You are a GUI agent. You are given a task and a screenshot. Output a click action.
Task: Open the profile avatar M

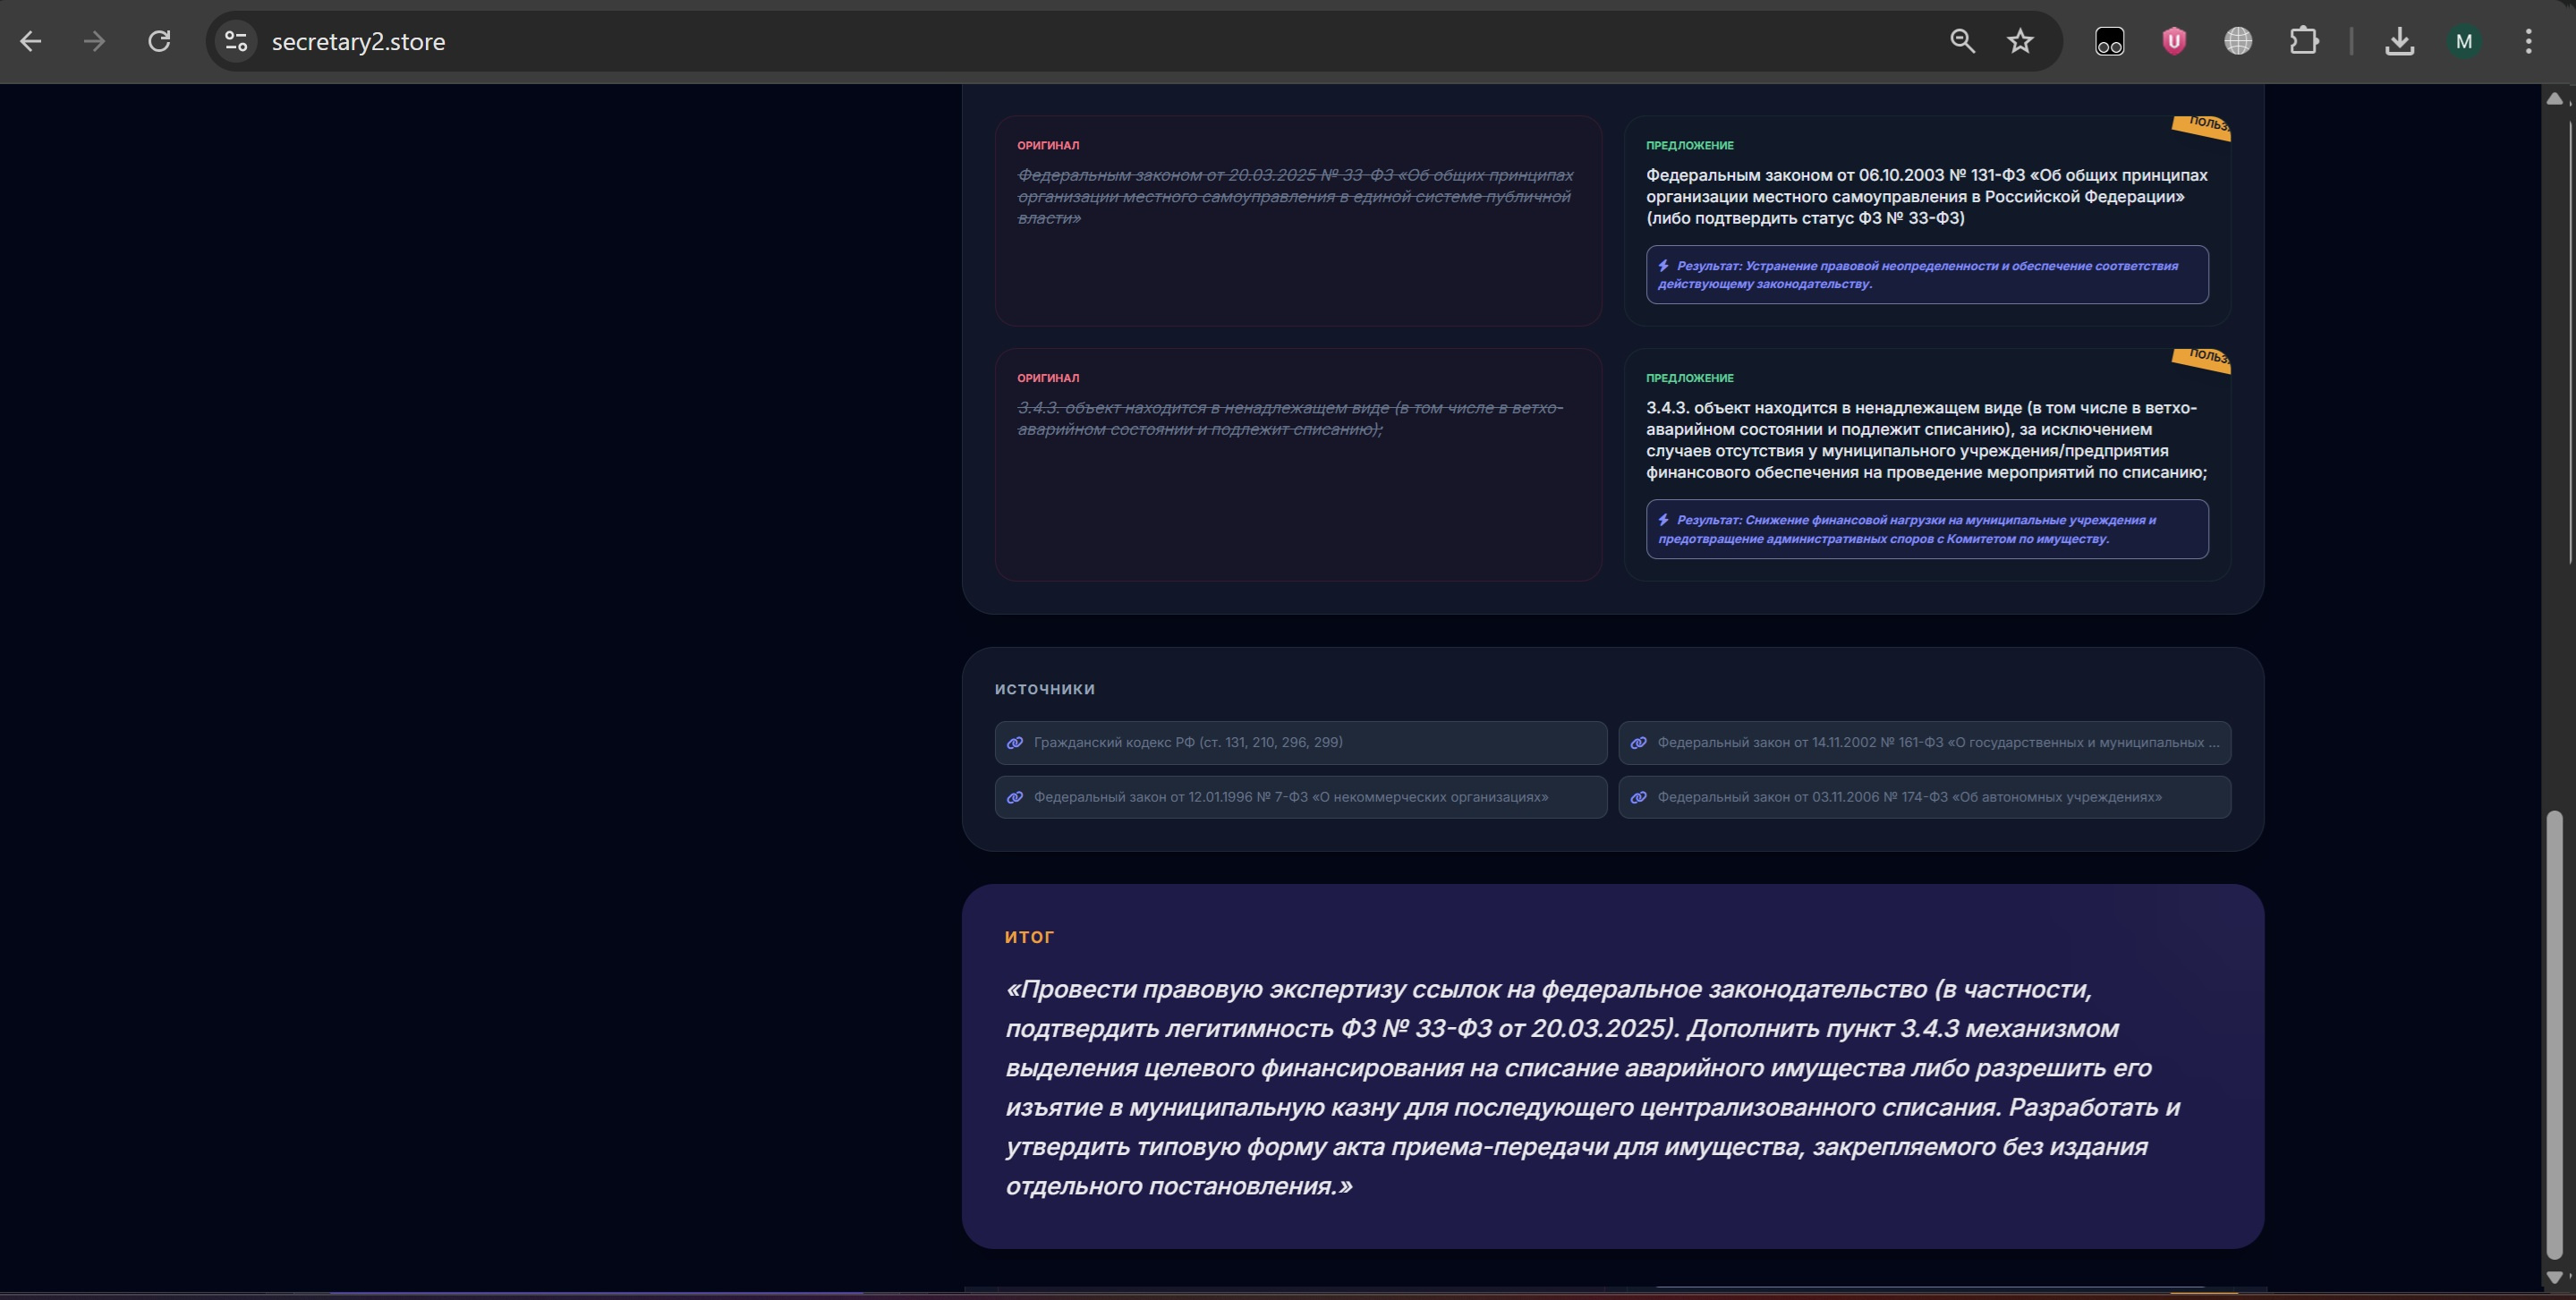click(2463, 41)
